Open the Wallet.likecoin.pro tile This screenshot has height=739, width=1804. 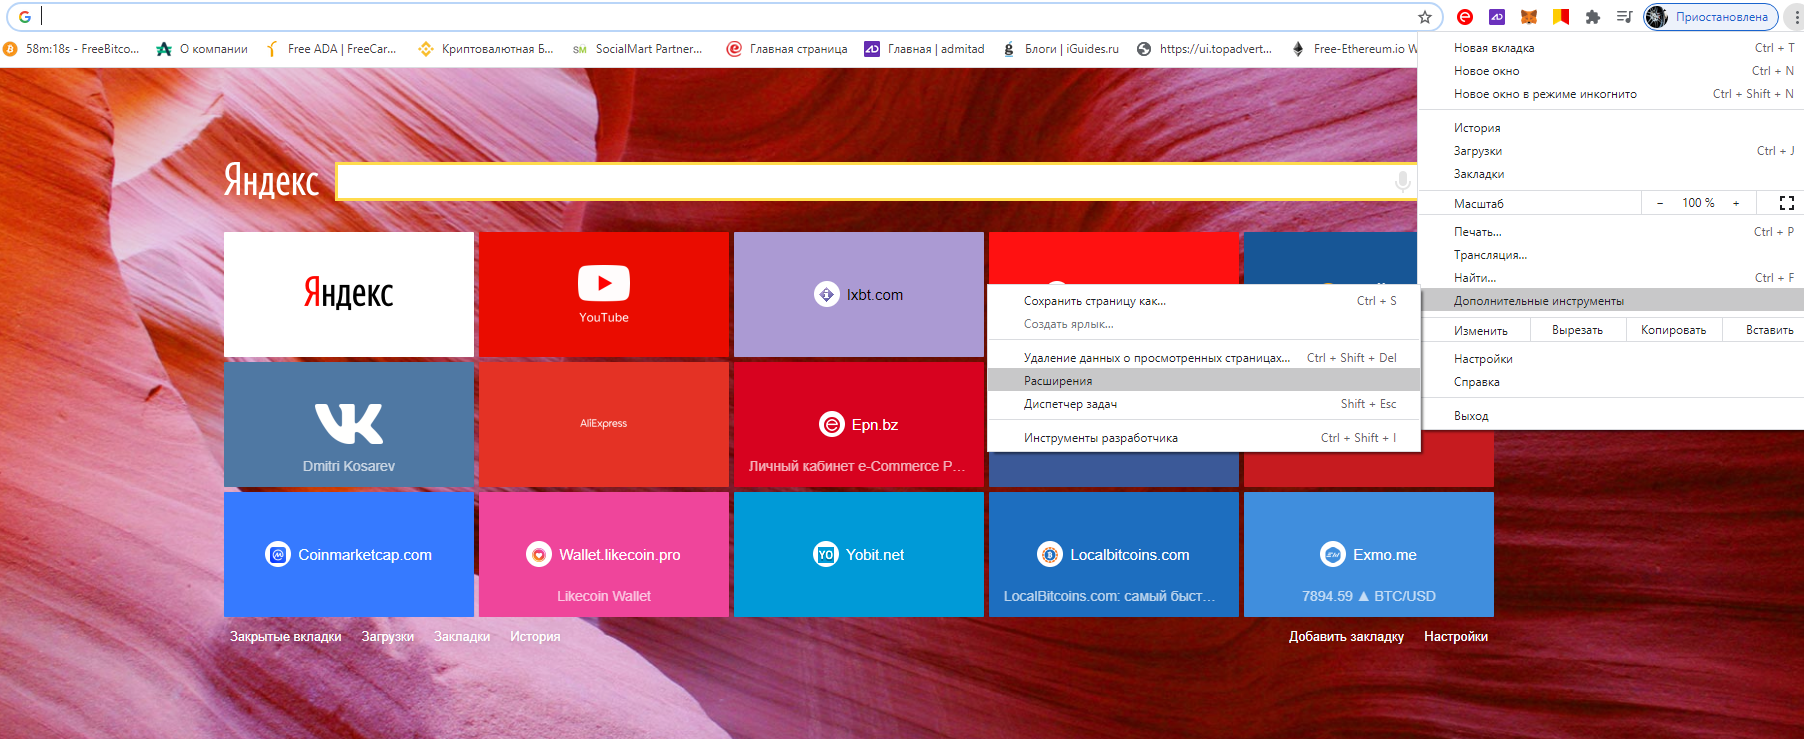coord(604,555)
